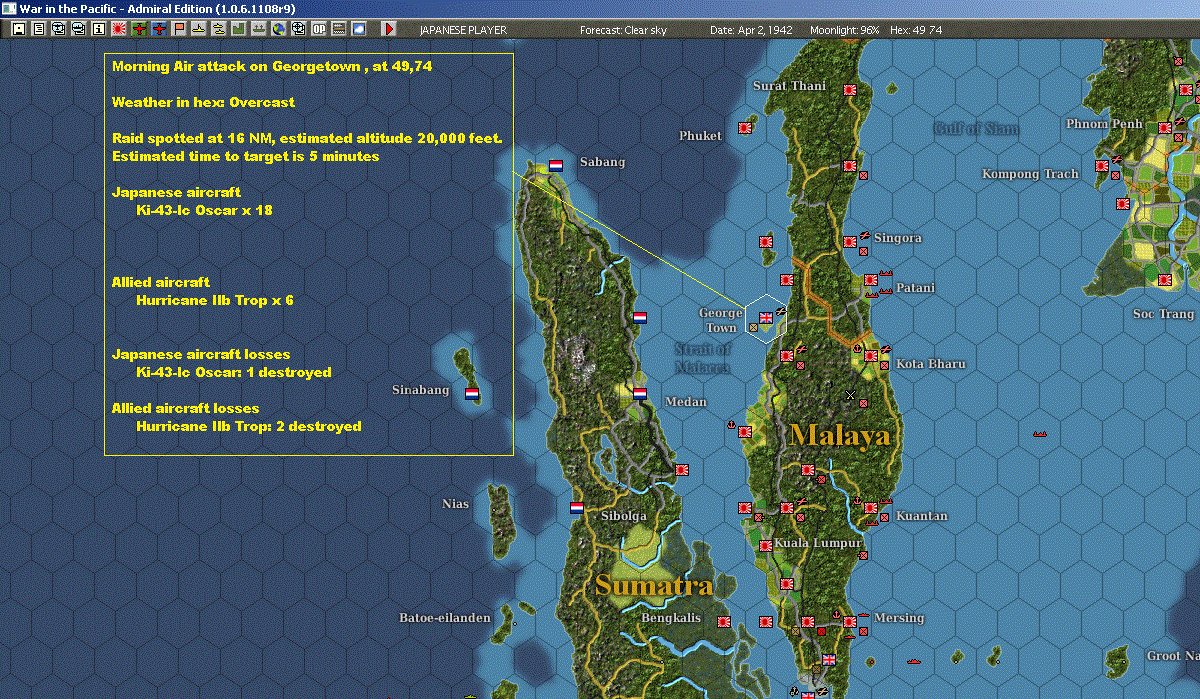Click the 'Date: Apr 2, 1942' status text

click(x=751, y=30)
